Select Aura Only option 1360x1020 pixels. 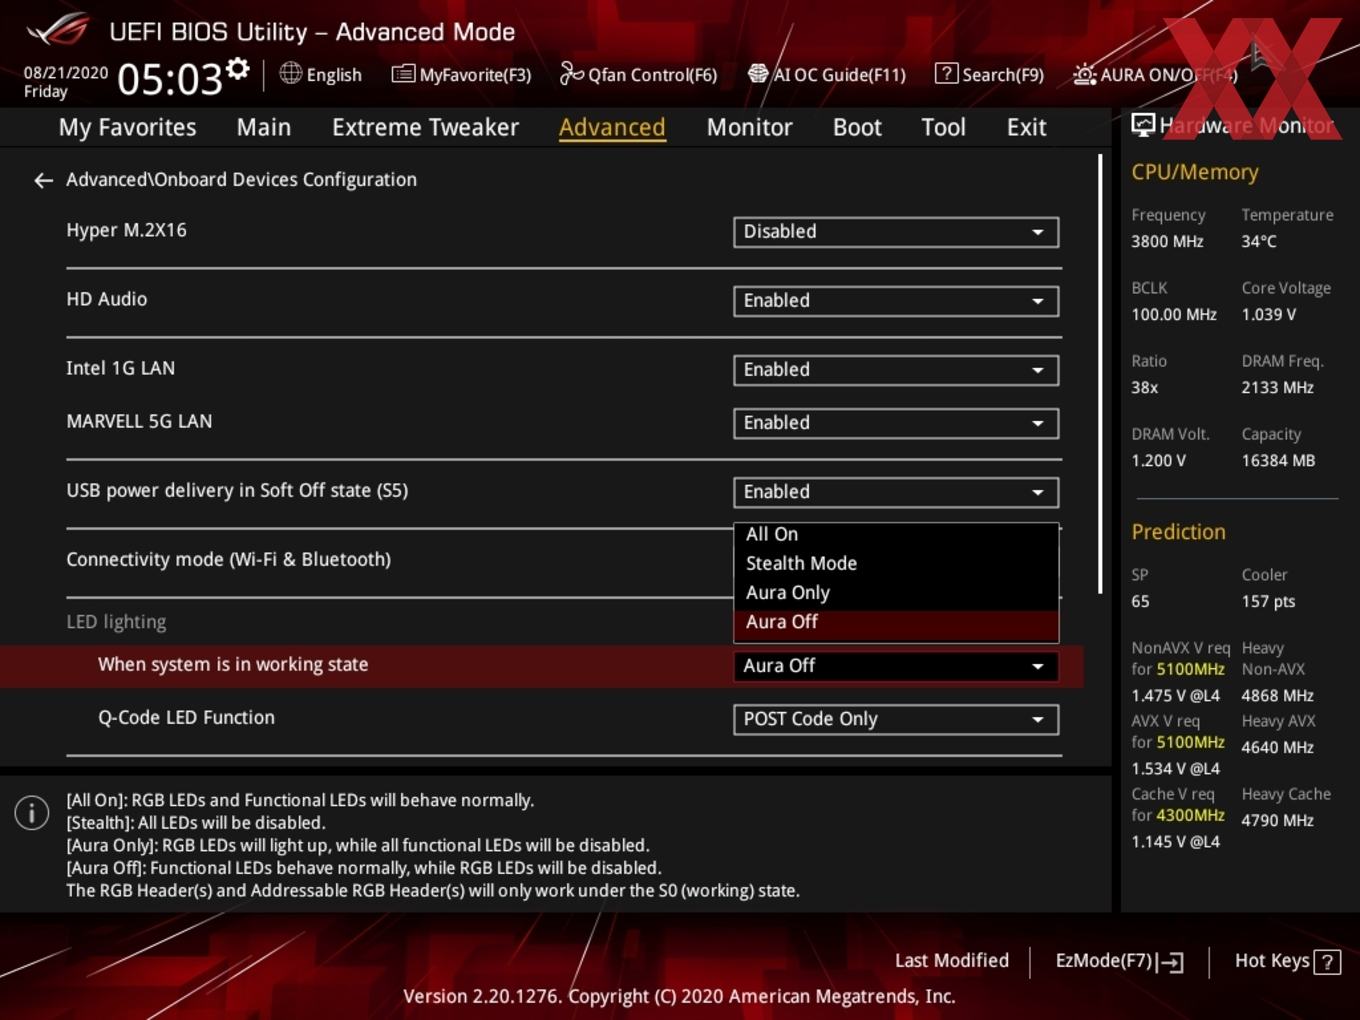point(896,592)
